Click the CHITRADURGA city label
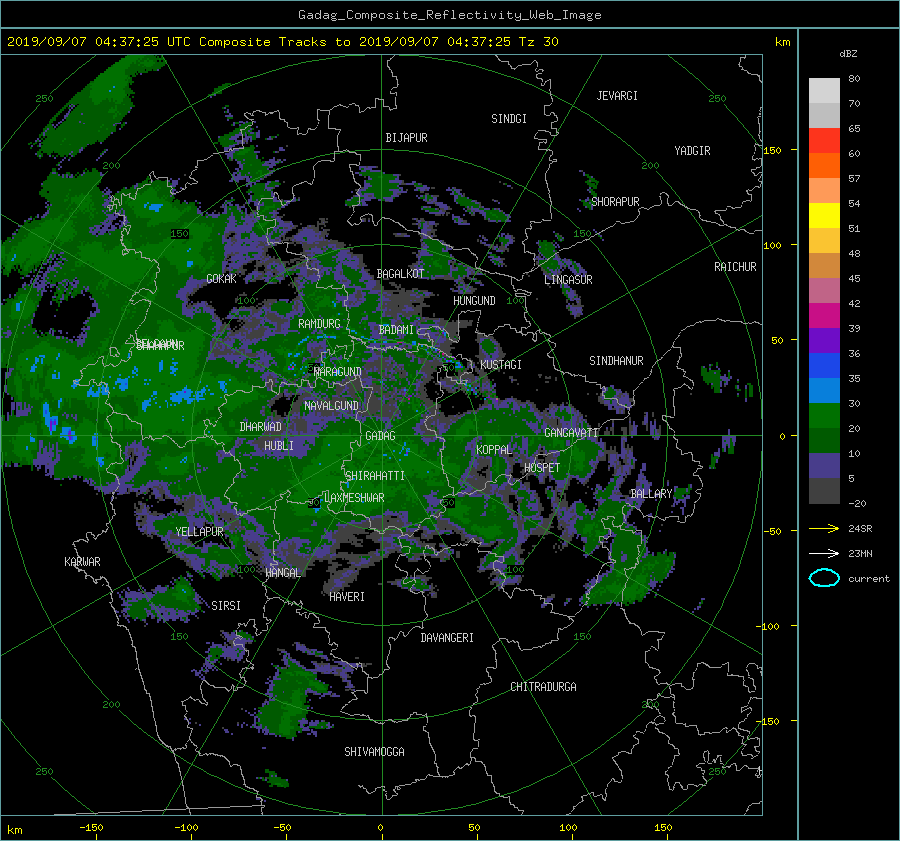The width and height of the screenshot is (900, 841). tap(544, 687)
